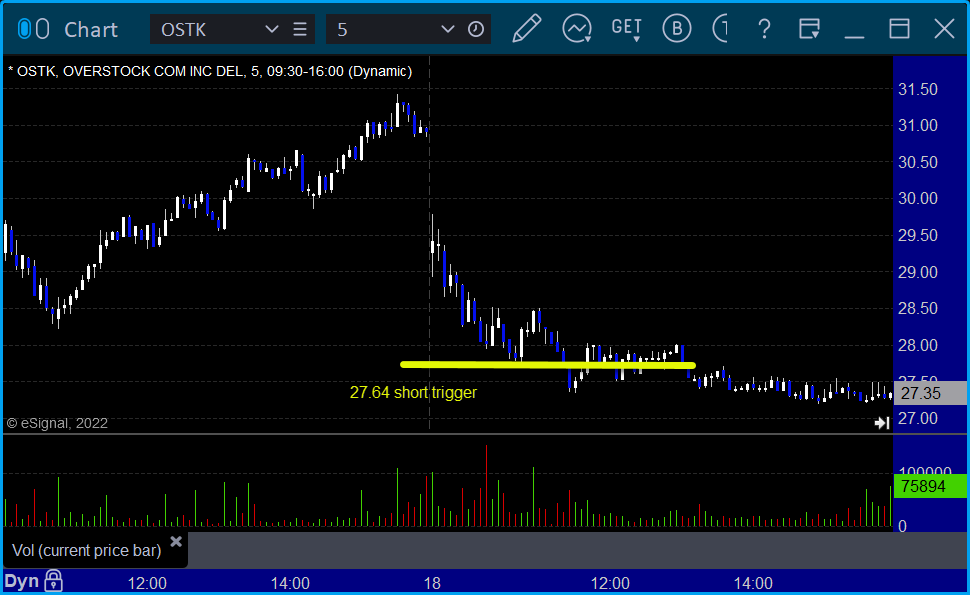This screenshot has width=970, height=595.
Task: Select the pencil drawing tools icon
Action: [526, 28]
